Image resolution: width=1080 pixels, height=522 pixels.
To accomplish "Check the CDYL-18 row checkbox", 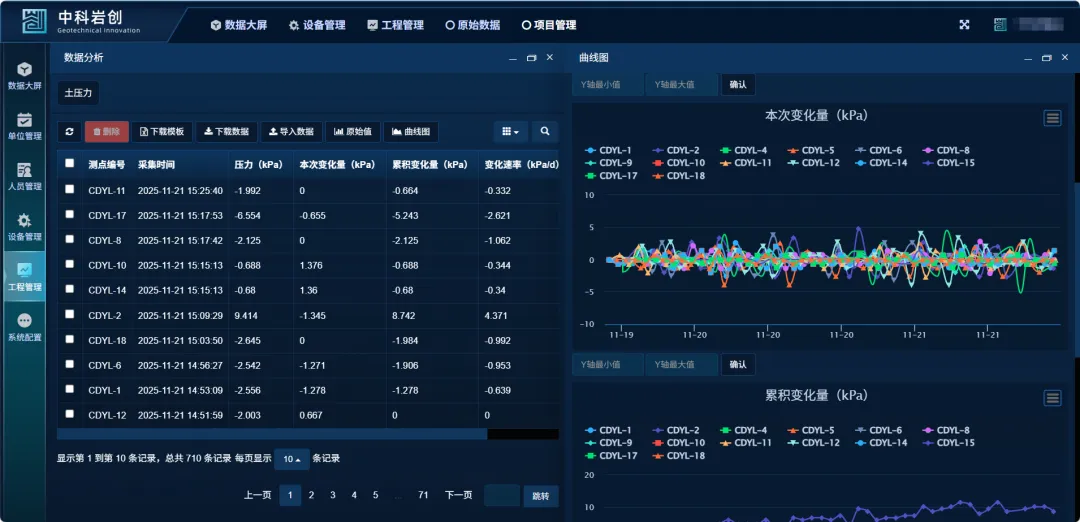I will 69,339.
